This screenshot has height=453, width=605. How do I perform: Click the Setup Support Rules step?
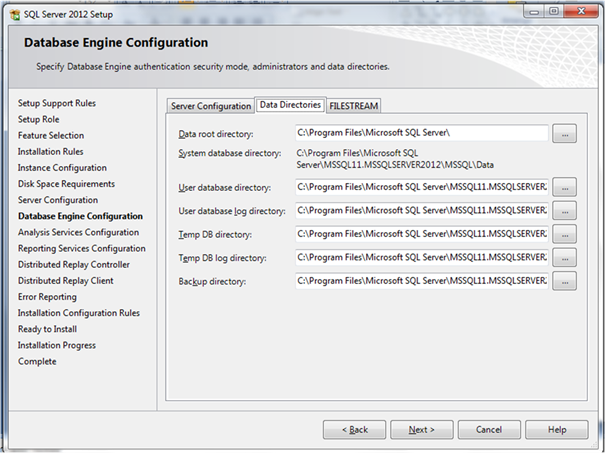[57, 103]
